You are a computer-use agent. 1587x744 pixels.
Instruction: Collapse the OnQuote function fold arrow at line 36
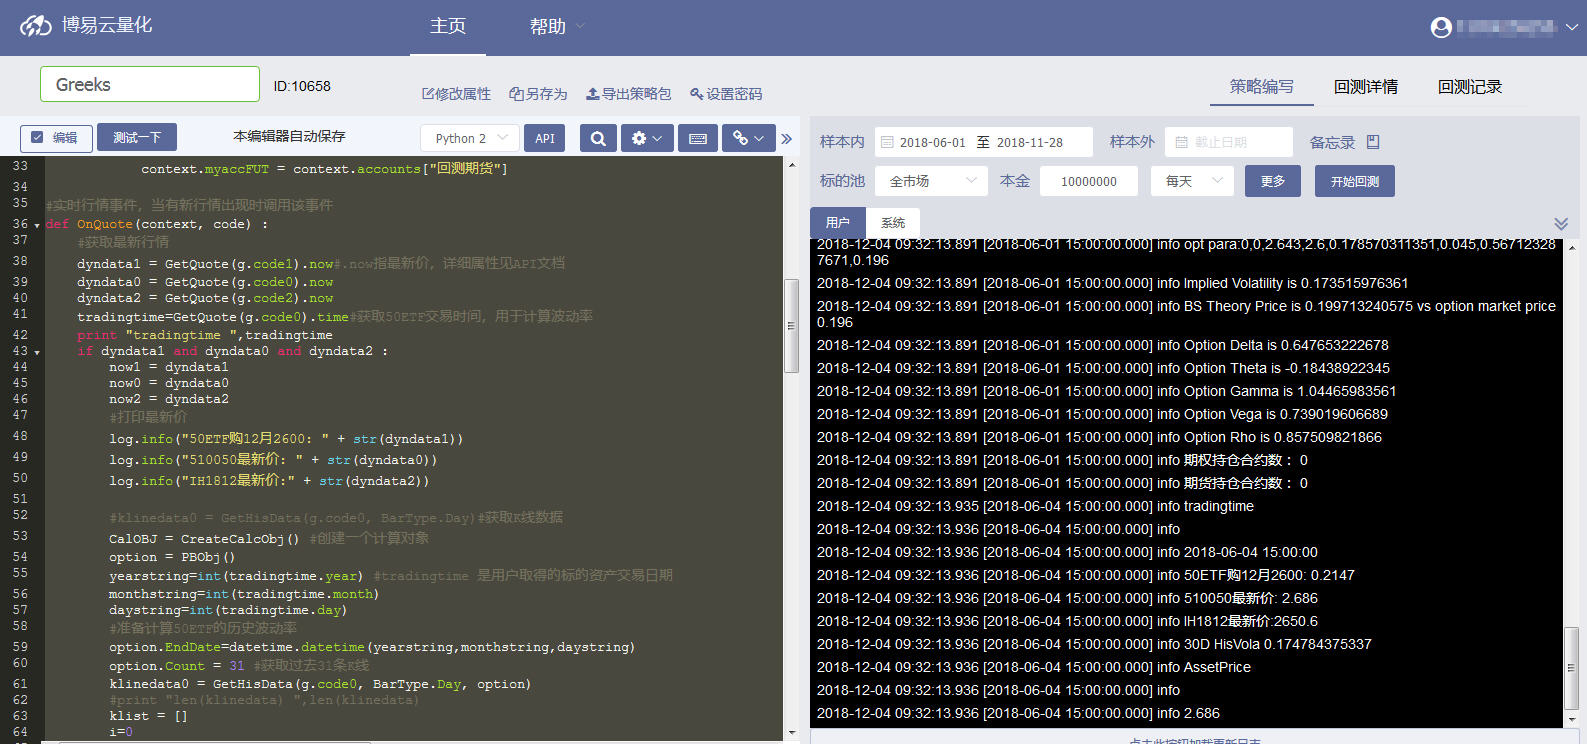(37, 226)
